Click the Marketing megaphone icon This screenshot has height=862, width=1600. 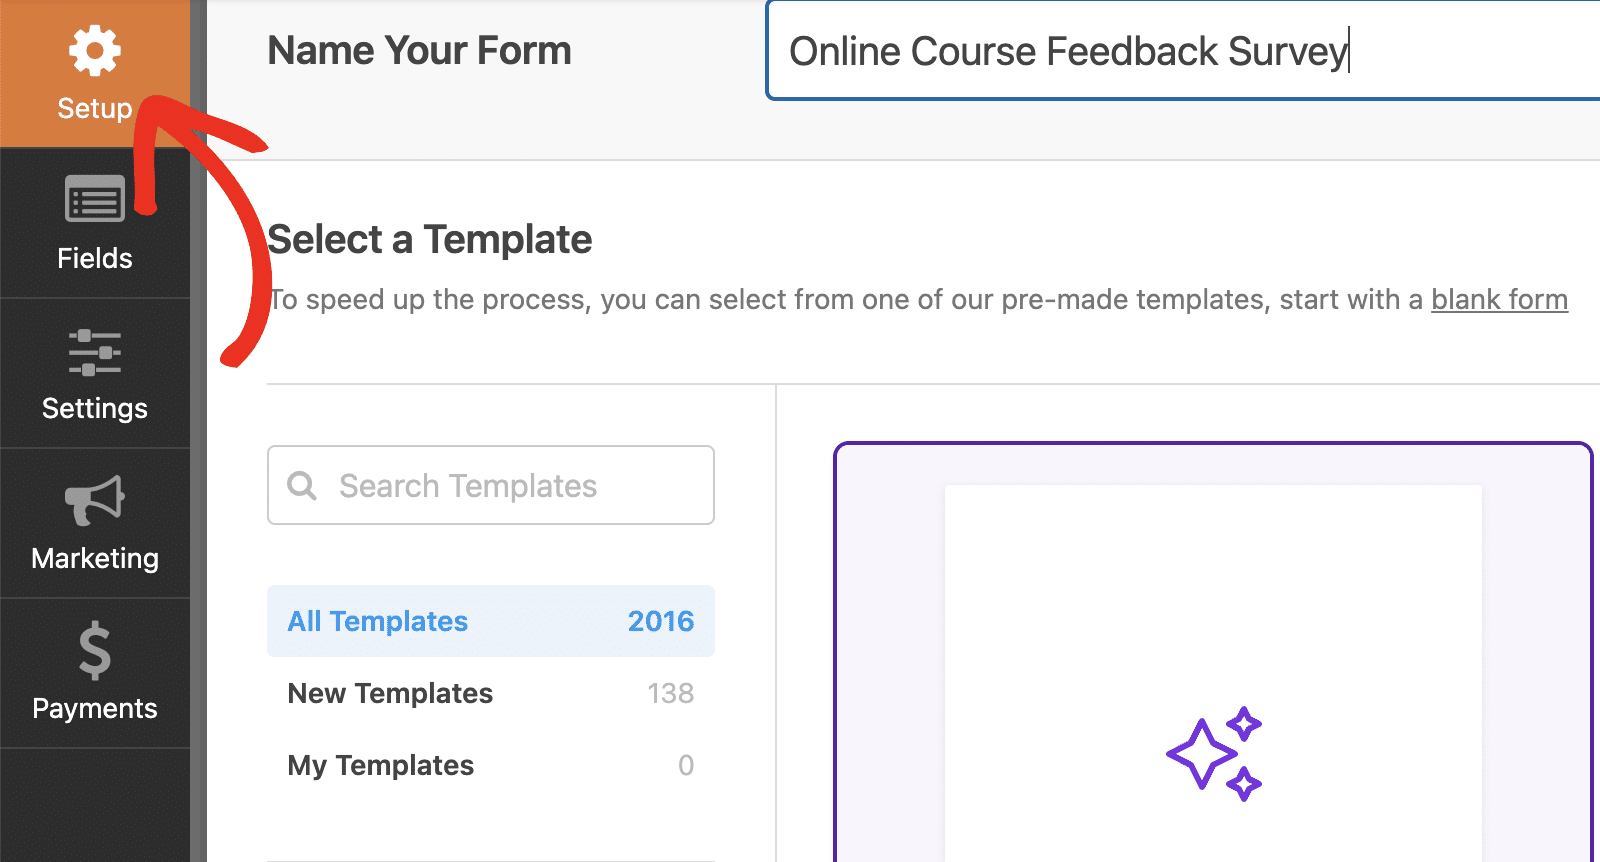click(95, 499)
